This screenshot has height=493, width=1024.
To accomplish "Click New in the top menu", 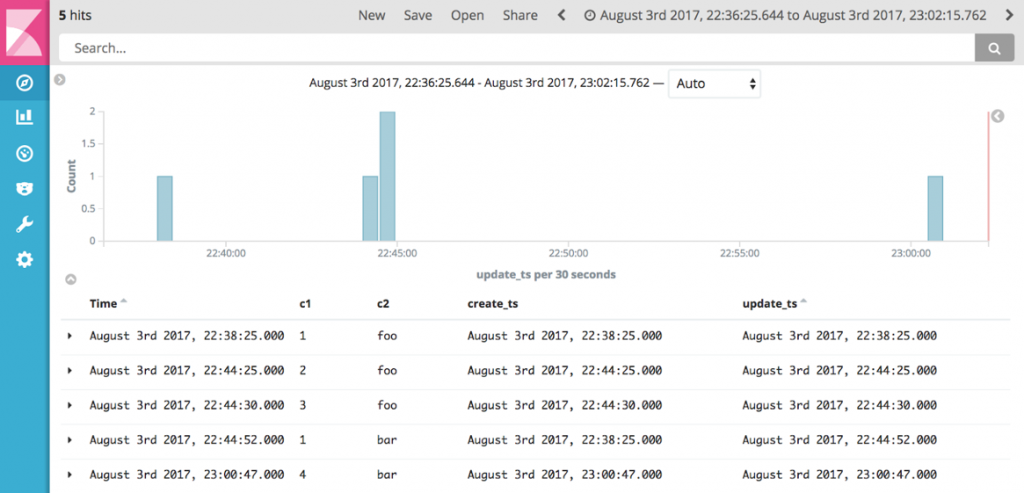I will click(371, 15).
